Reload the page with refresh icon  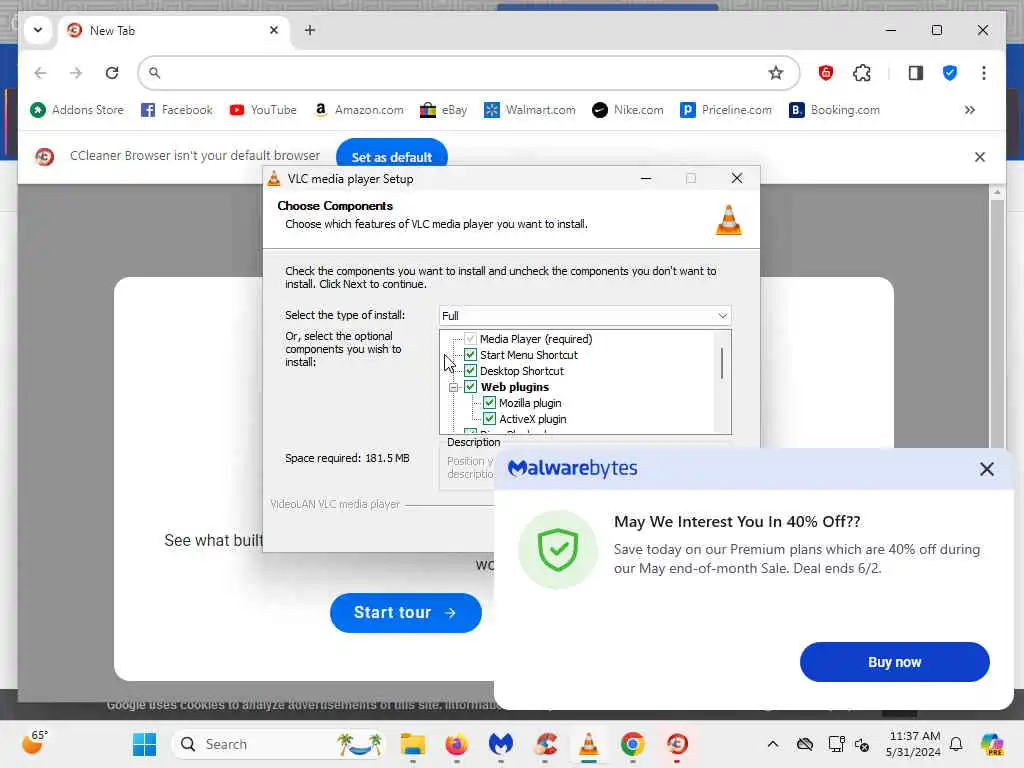(112, 72)
